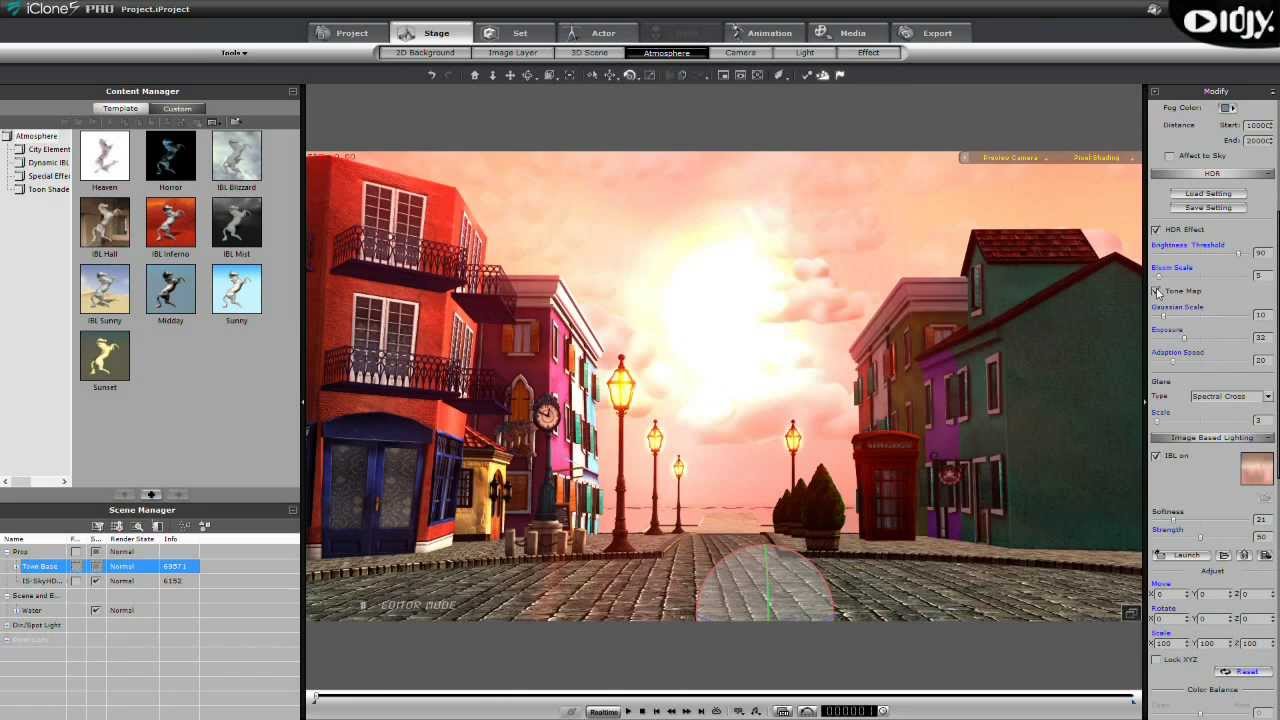Screen dimensions: 1280x720
Task: Open the Camera sub-tab
Action: [x=740, y=53]
